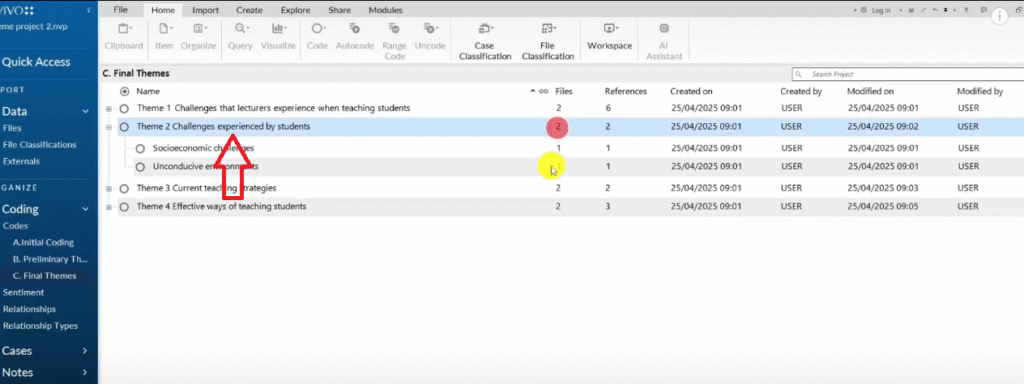
Task: Switch to the Share ribbon tab
Action: [x=340, y=10]
